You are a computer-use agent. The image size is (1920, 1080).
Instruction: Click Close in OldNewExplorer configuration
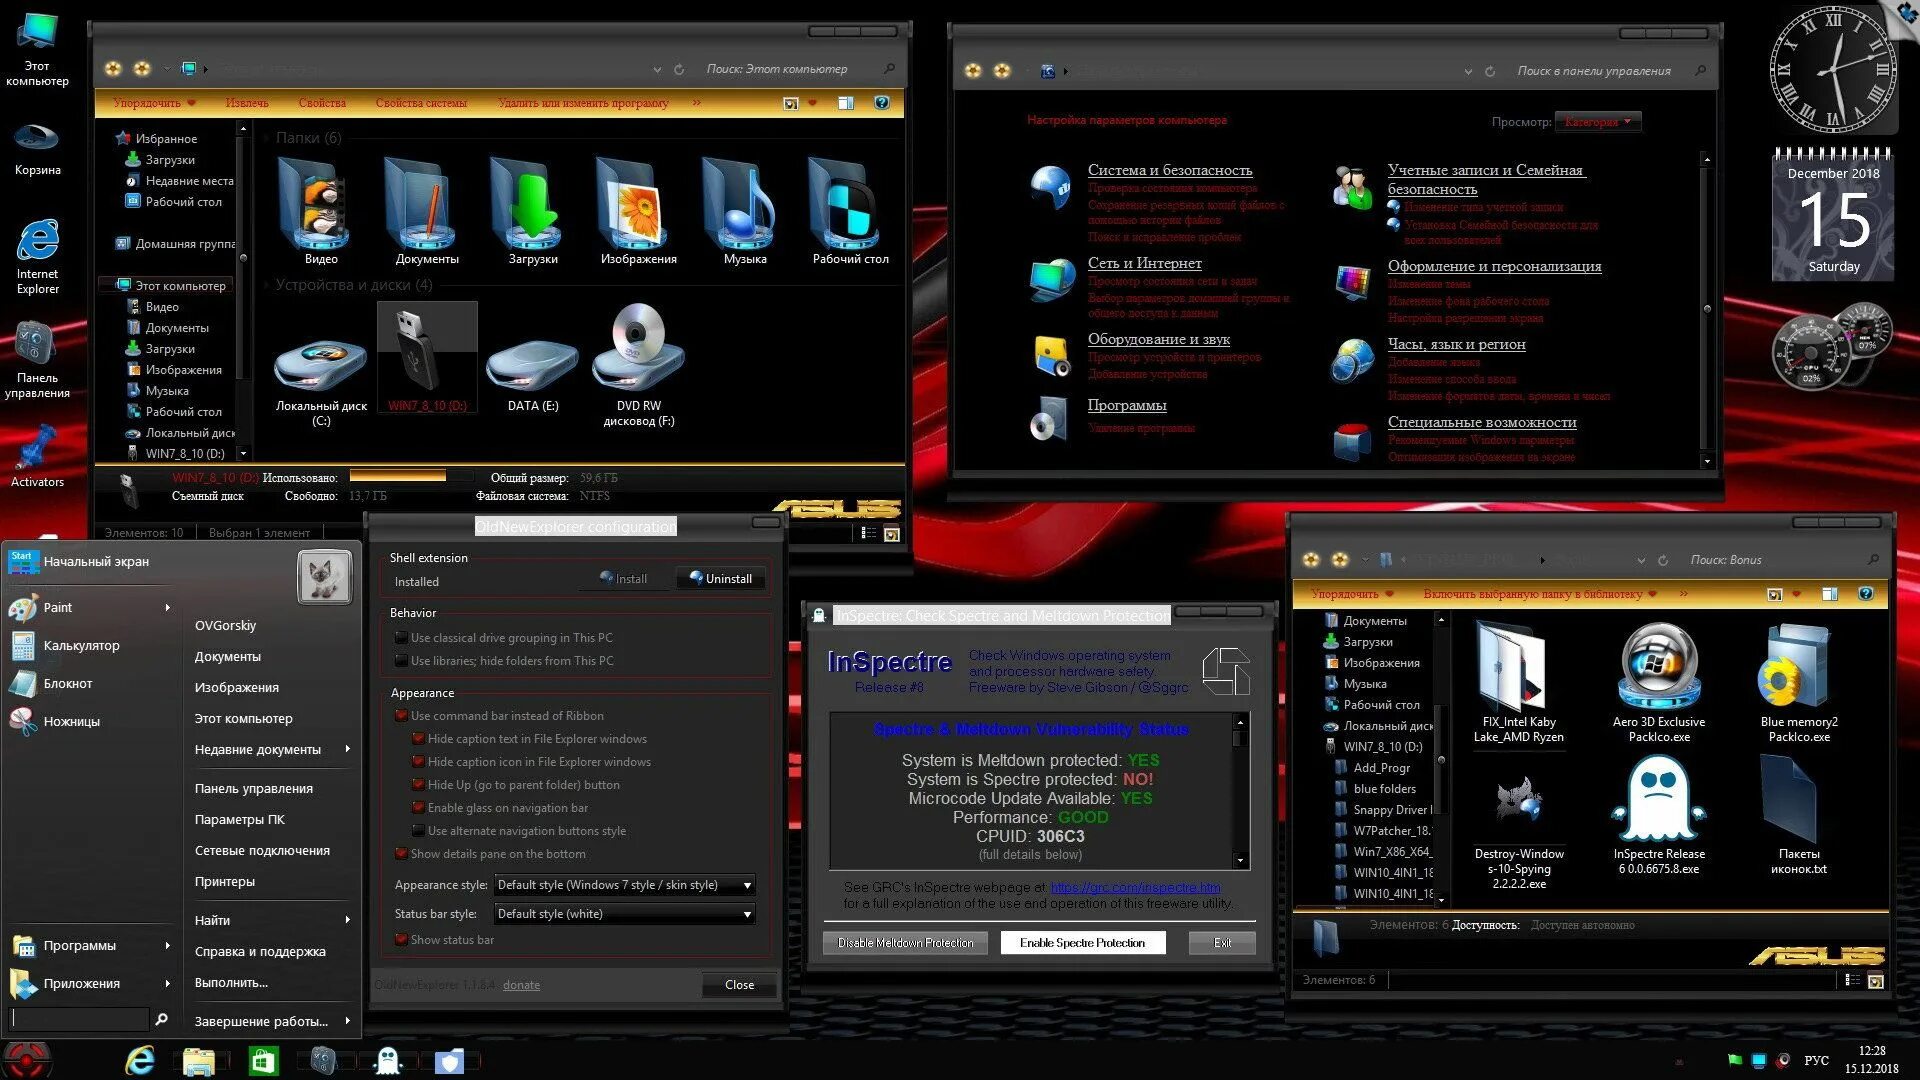739,985
